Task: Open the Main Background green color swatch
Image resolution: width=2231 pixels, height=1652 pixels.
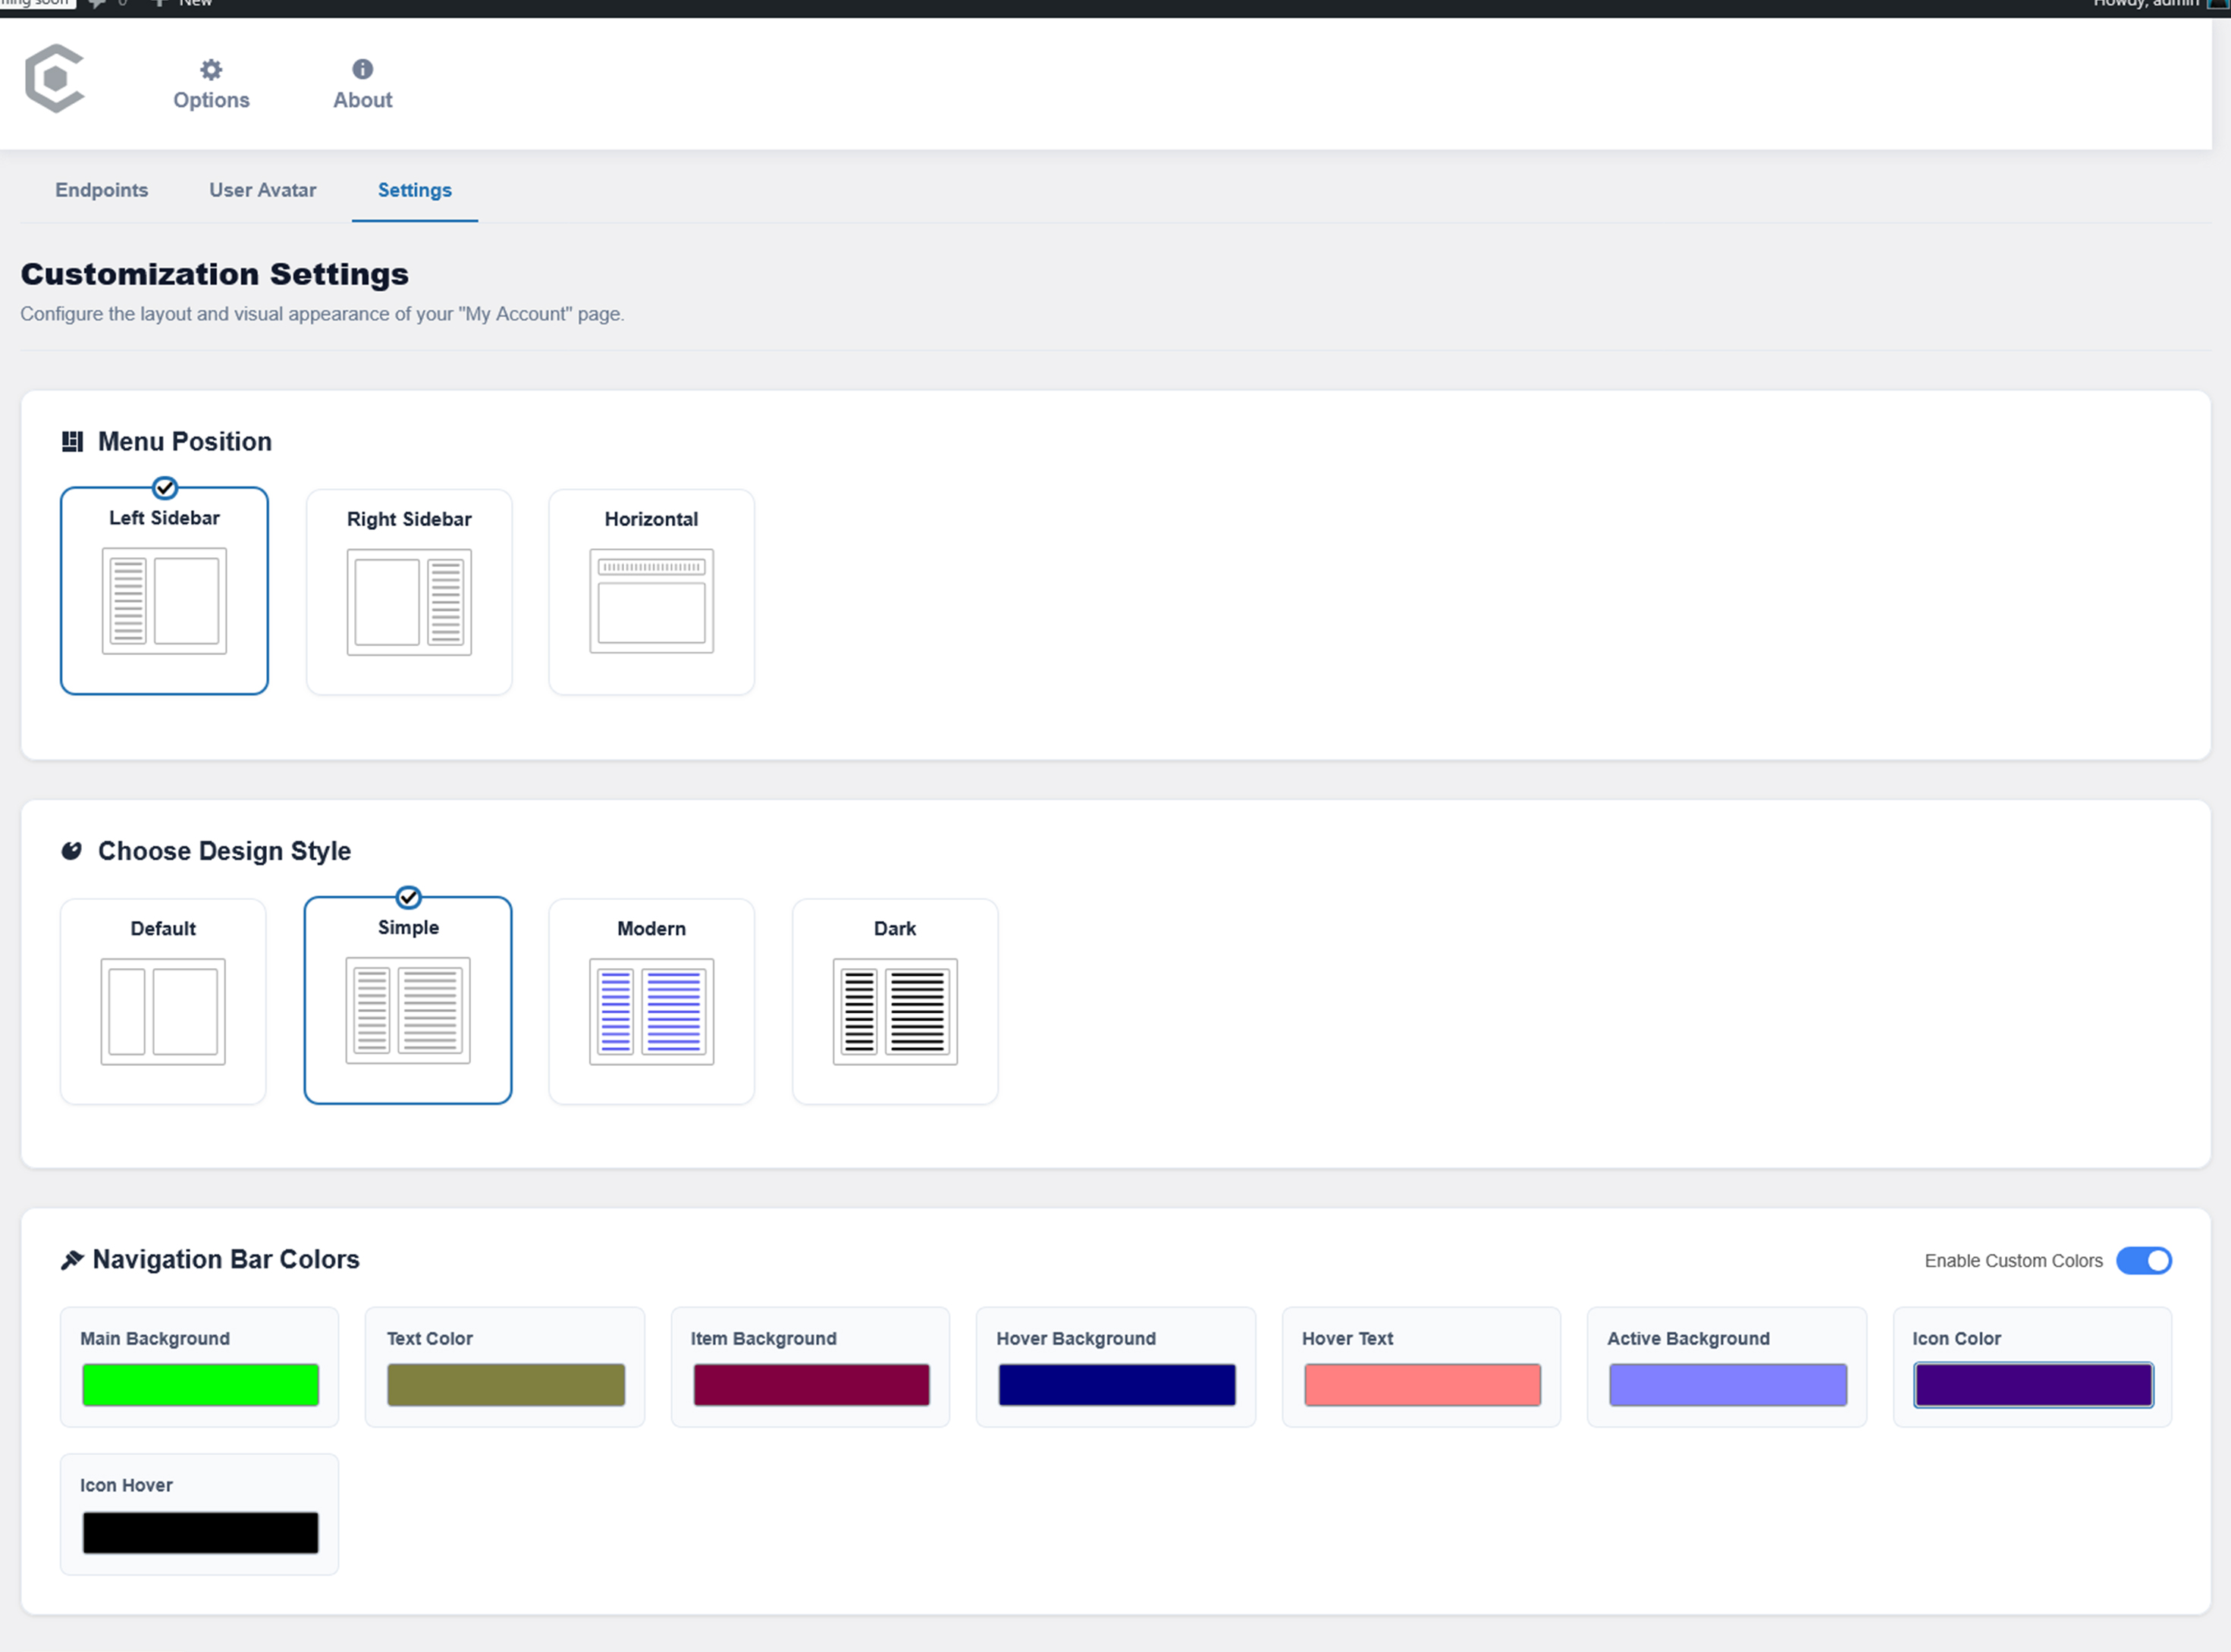Action: (x=200, y=1385)
